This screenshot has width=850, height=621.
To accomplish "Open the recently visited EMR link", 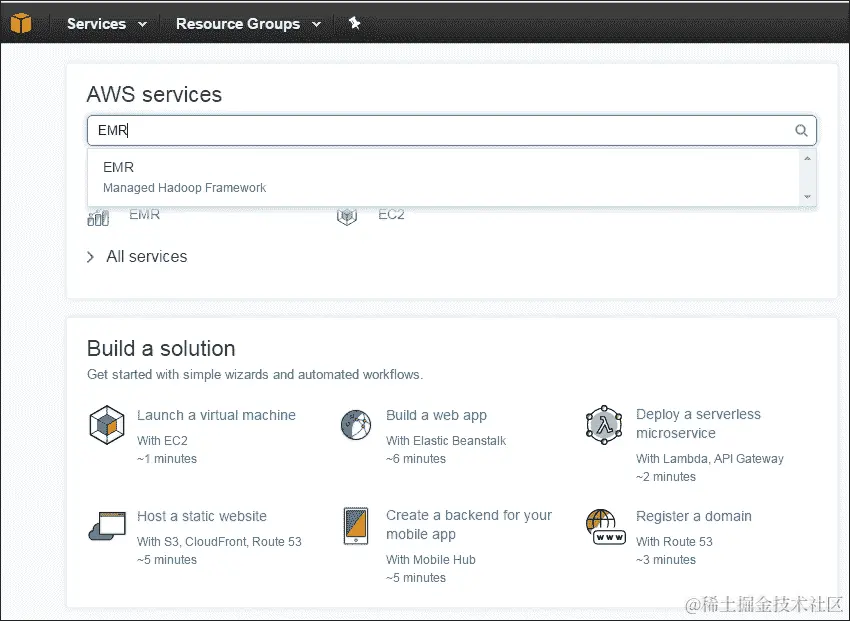I will tap(144, 215).
